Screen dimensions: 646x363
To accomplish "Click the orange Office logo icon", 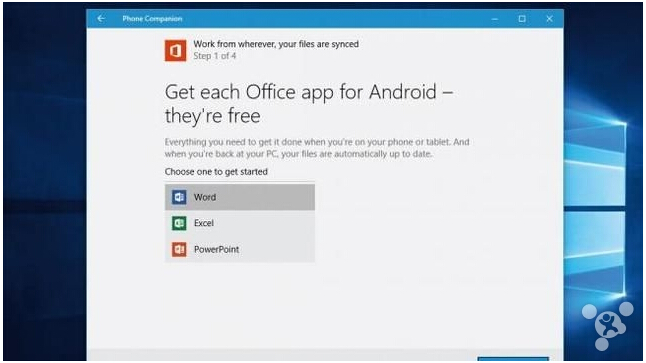I will [x=176, y=51].
